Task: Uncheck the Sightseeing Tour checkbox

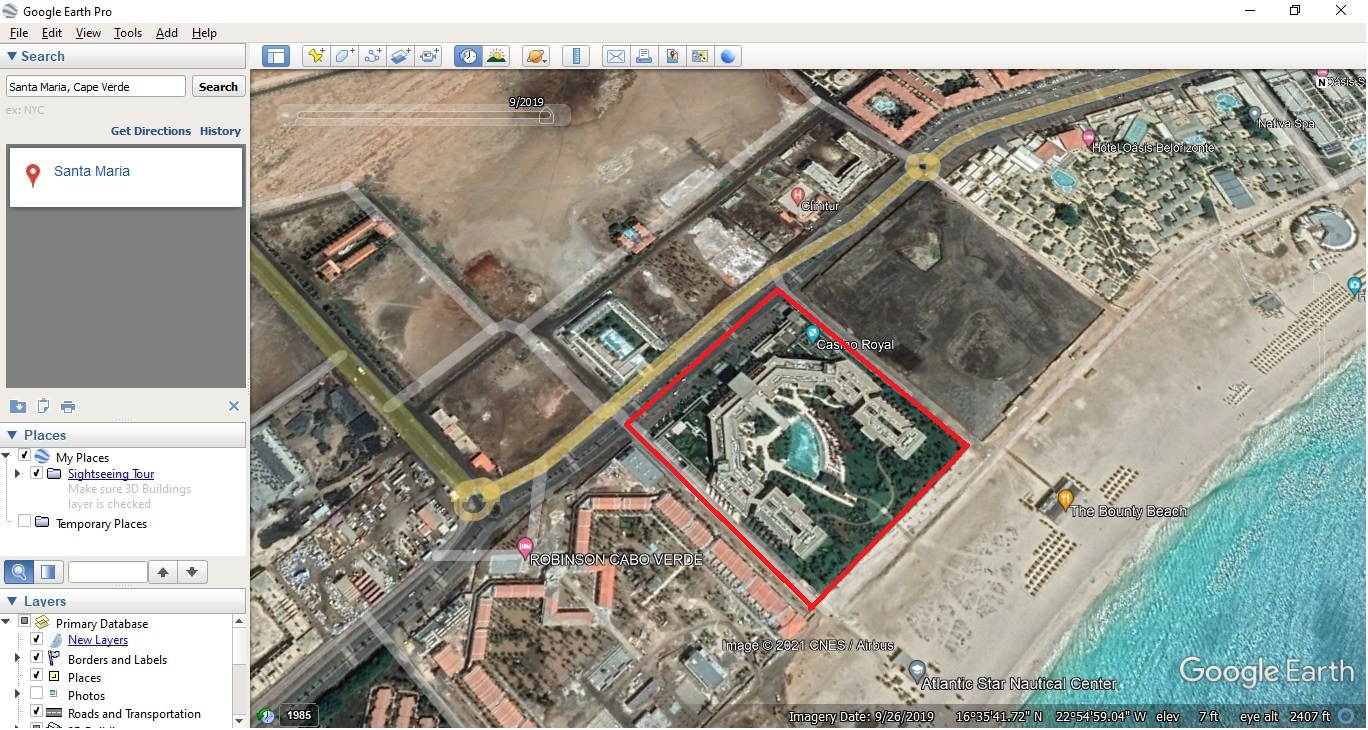Action: pos(37,473)
